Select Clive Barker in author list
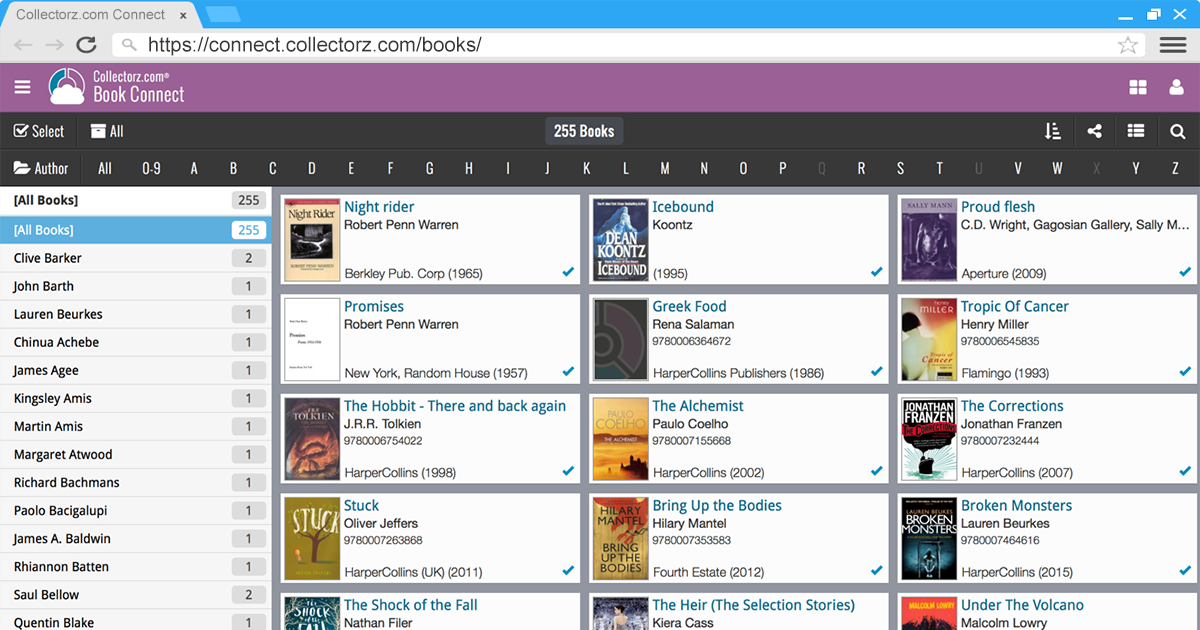This screenshot has width=1200, height=630. (135, 258)
